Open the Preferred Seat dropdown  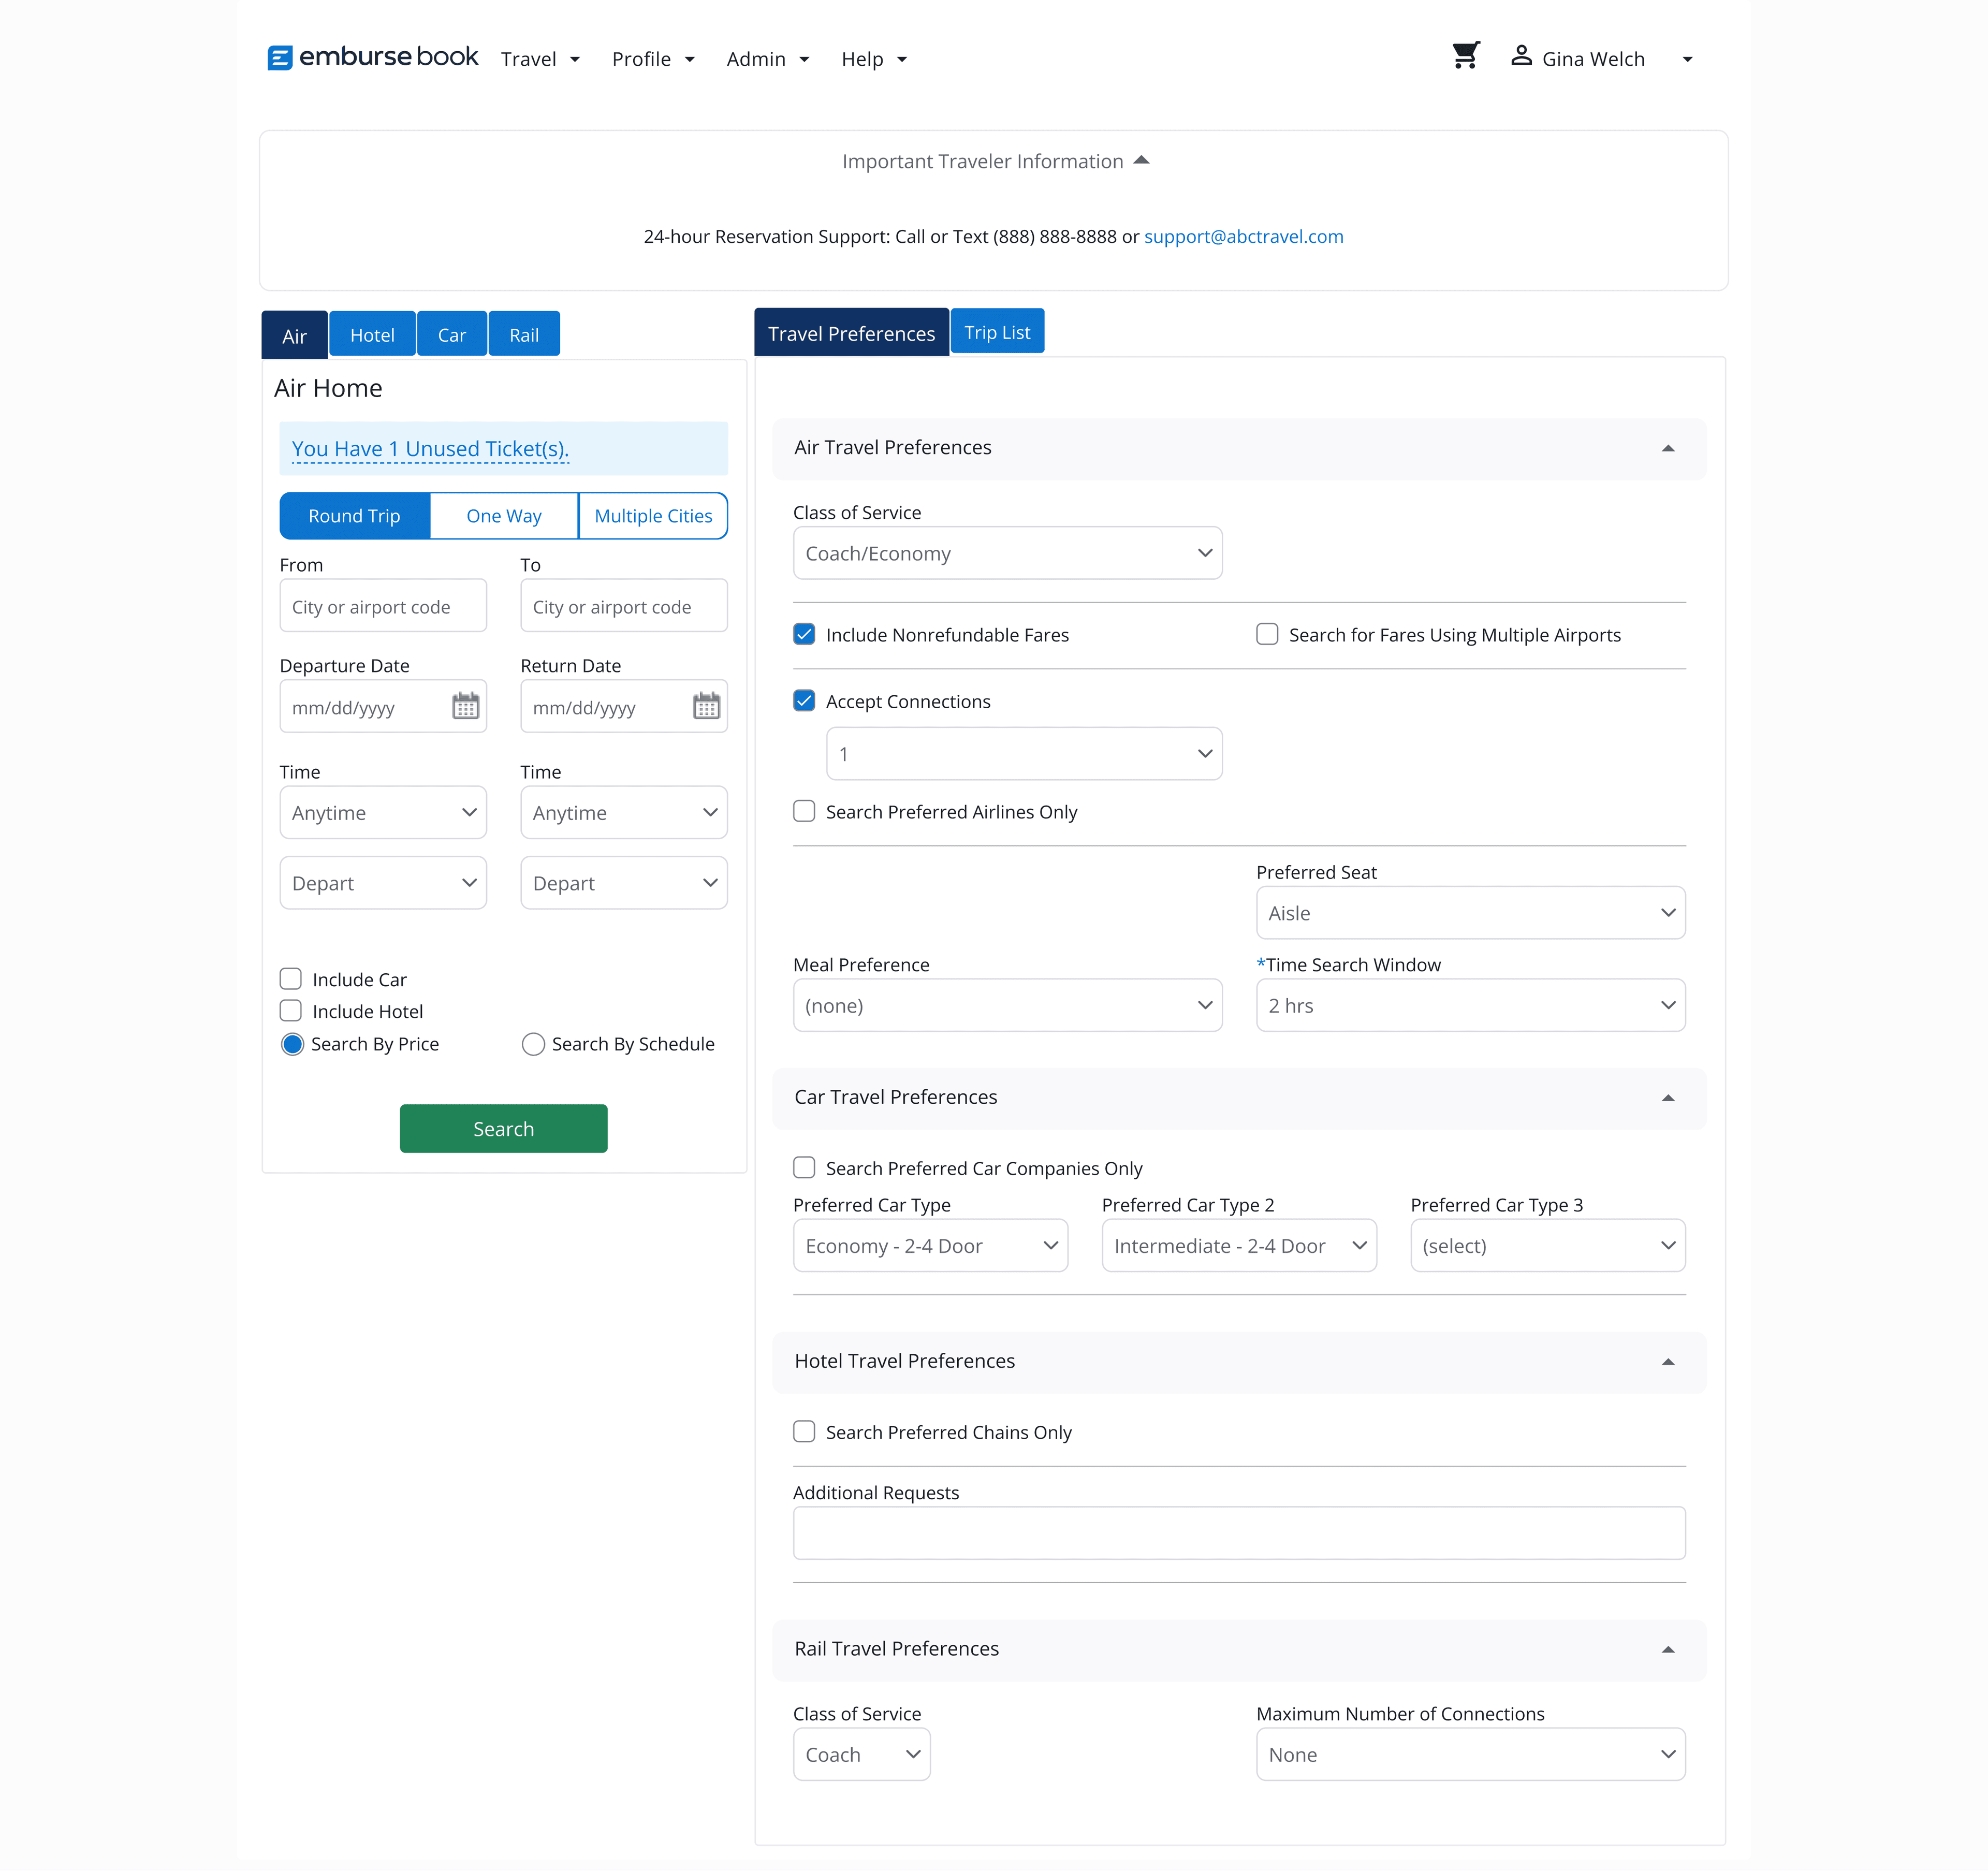tap(1470, 913)
